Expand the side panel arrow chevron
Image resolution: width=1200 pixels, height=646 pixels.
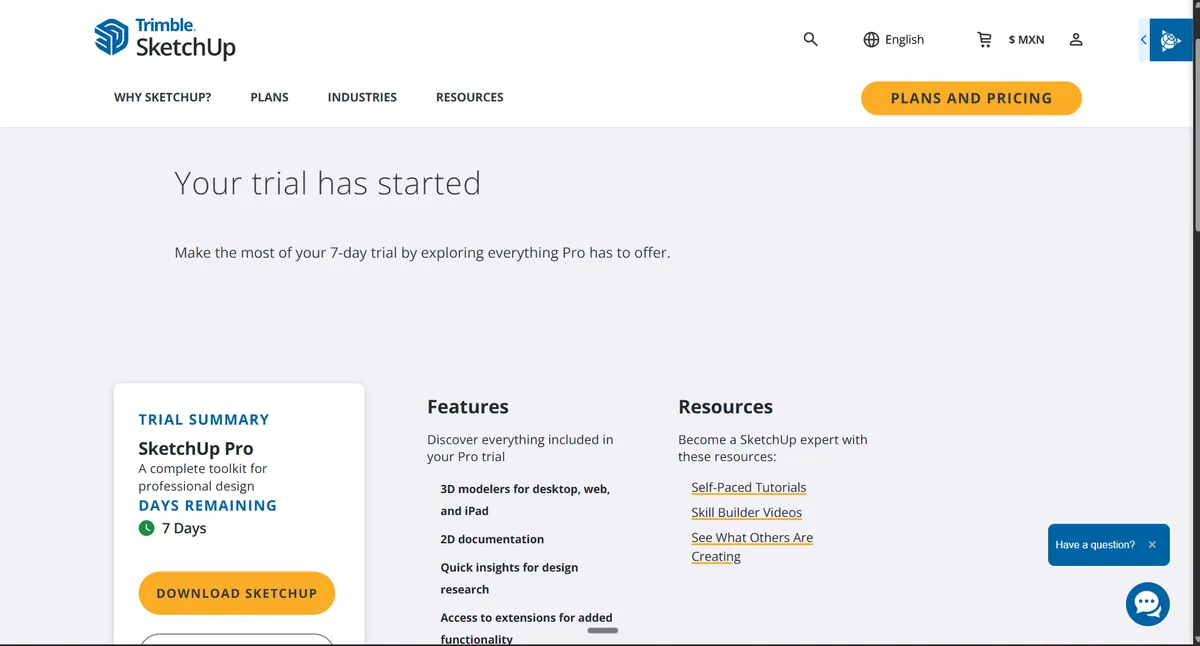tap(1144, 40)
